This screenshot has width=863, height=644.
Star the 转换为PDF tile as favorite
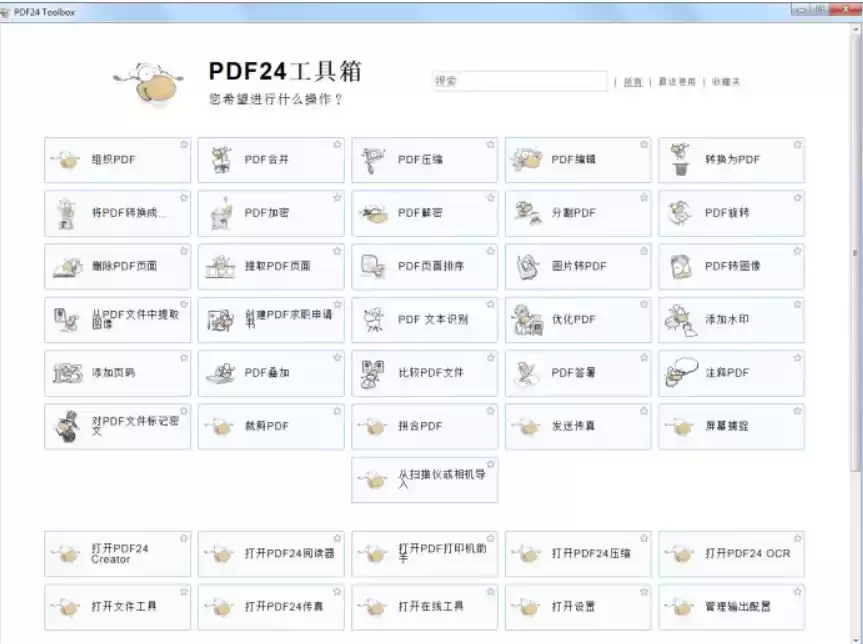(797, 145)
